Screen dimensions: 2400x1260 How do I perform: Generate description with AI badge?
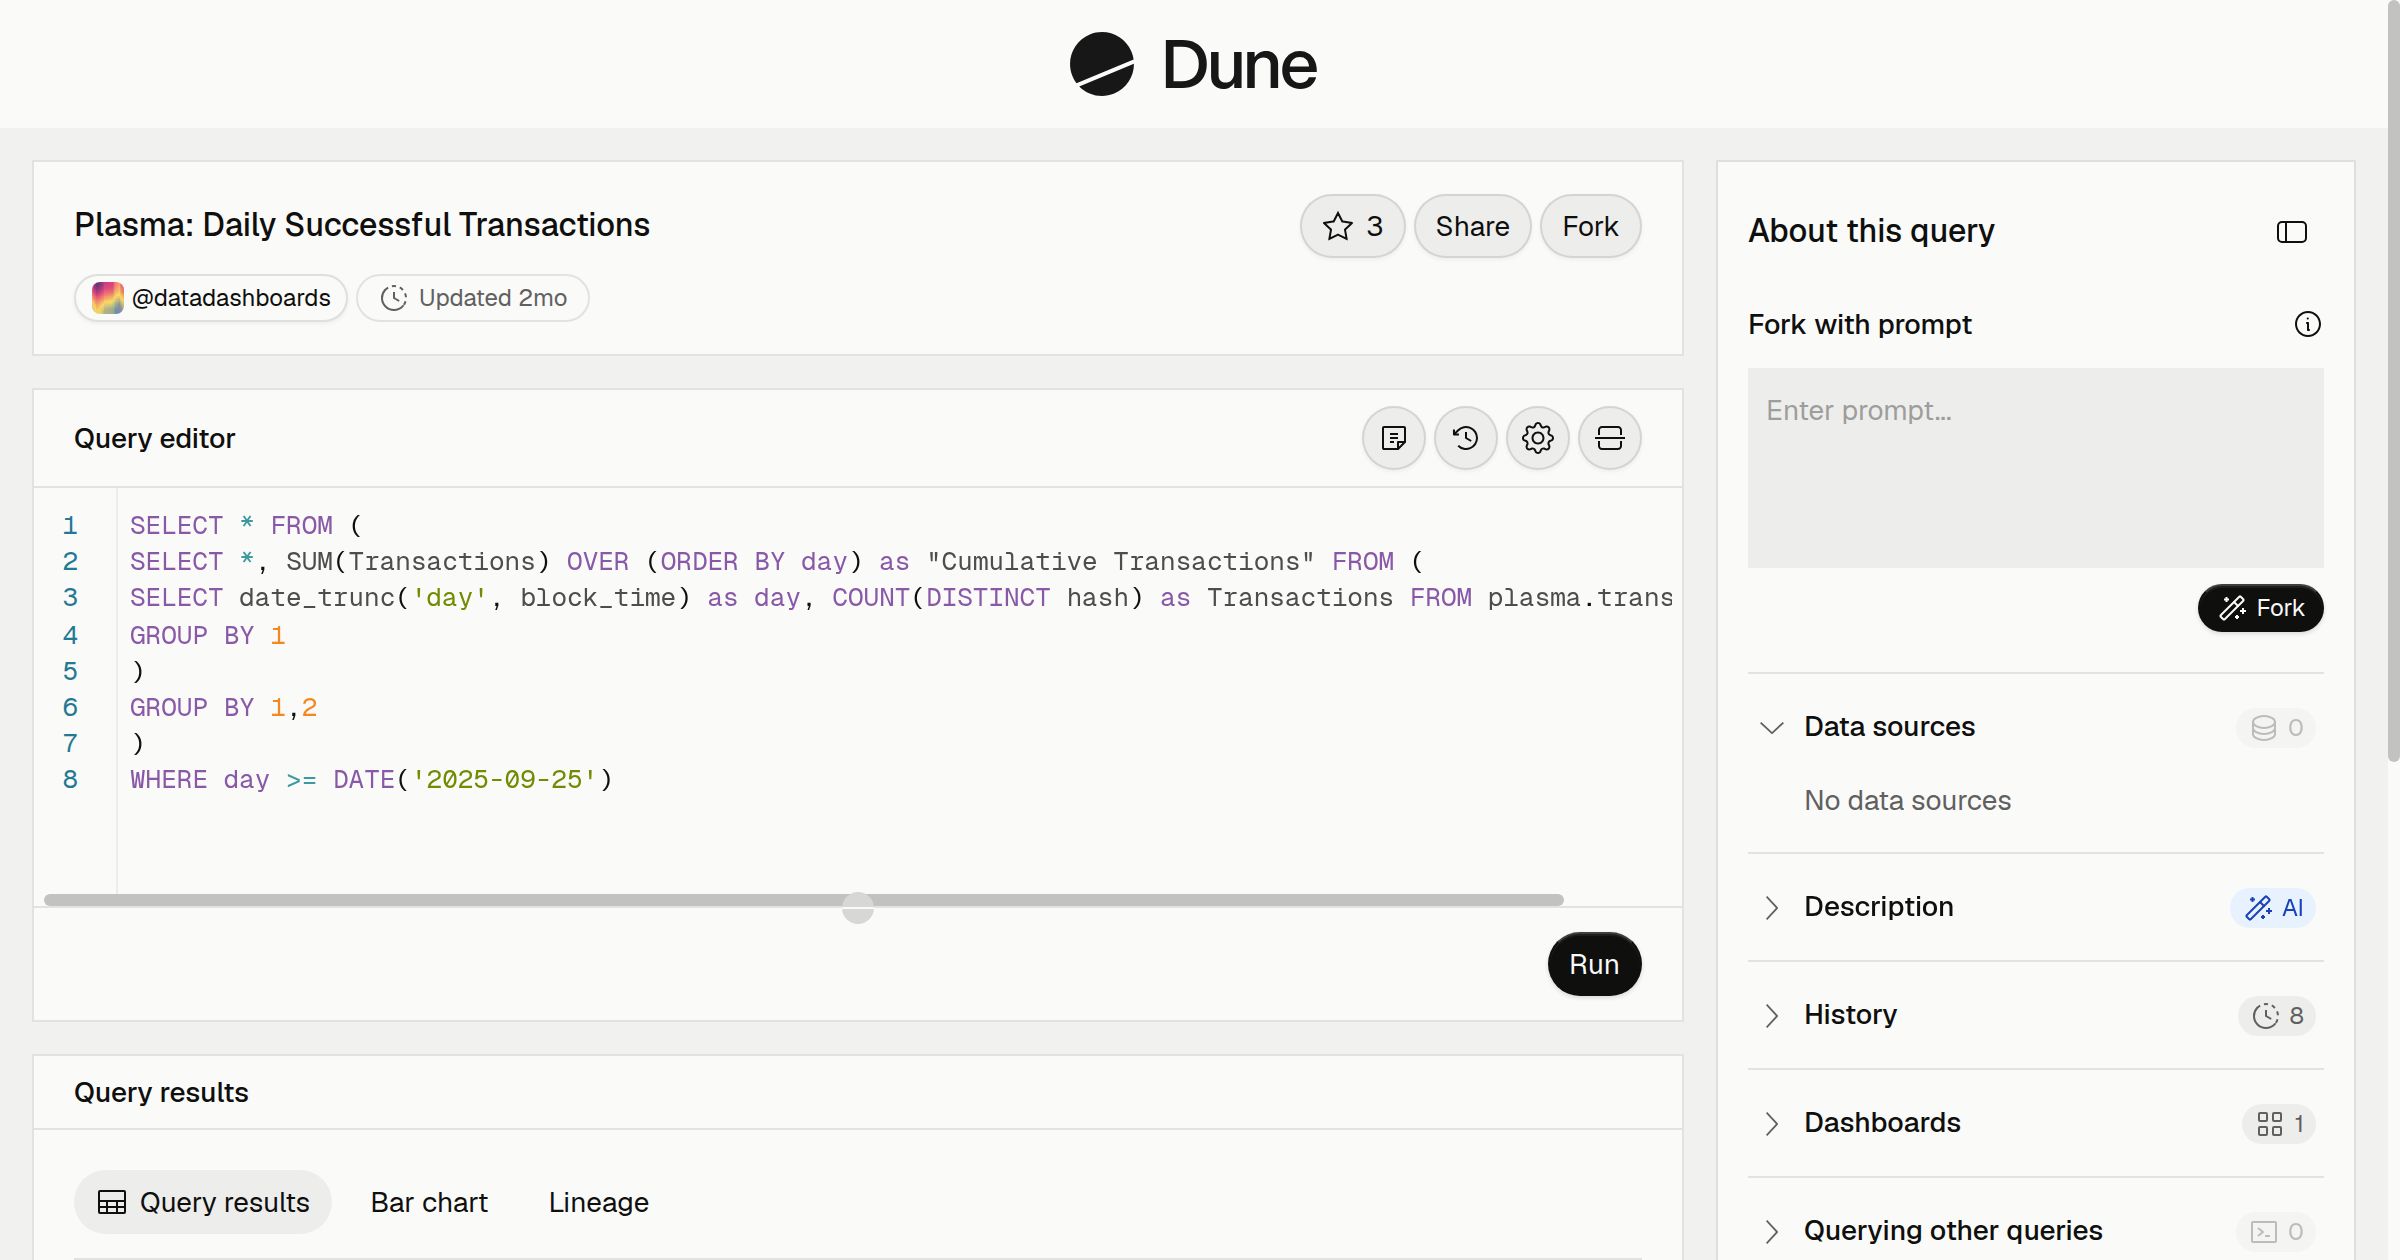[2273, 907]
